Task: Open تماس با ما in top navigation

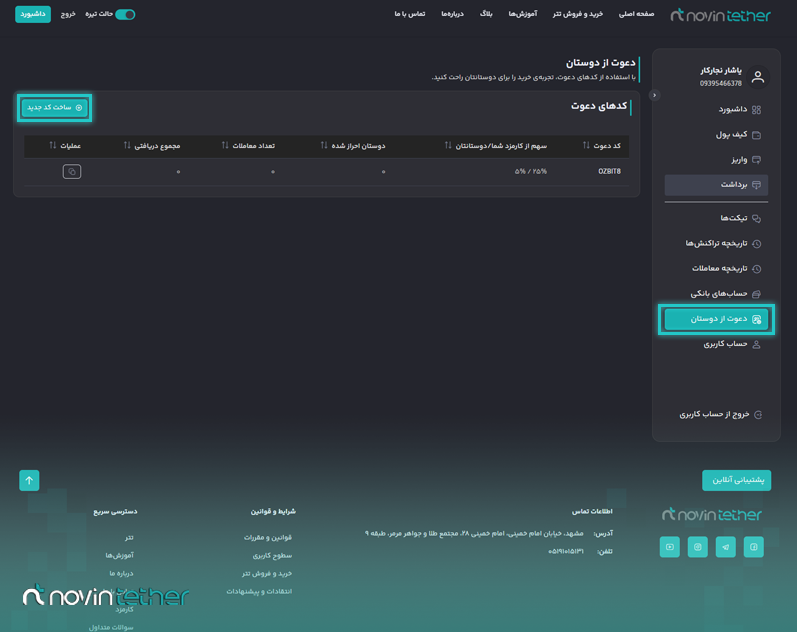Action: (410, 14)
